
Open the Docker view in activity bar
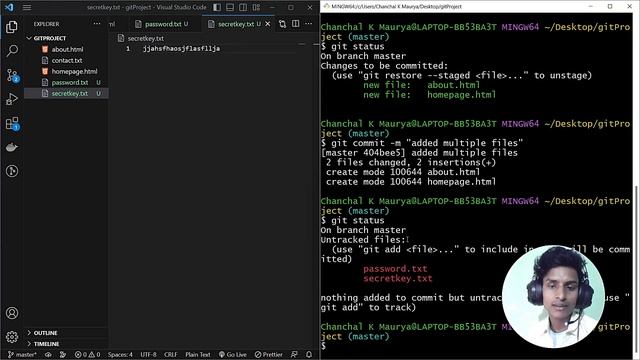coord(12,147)
